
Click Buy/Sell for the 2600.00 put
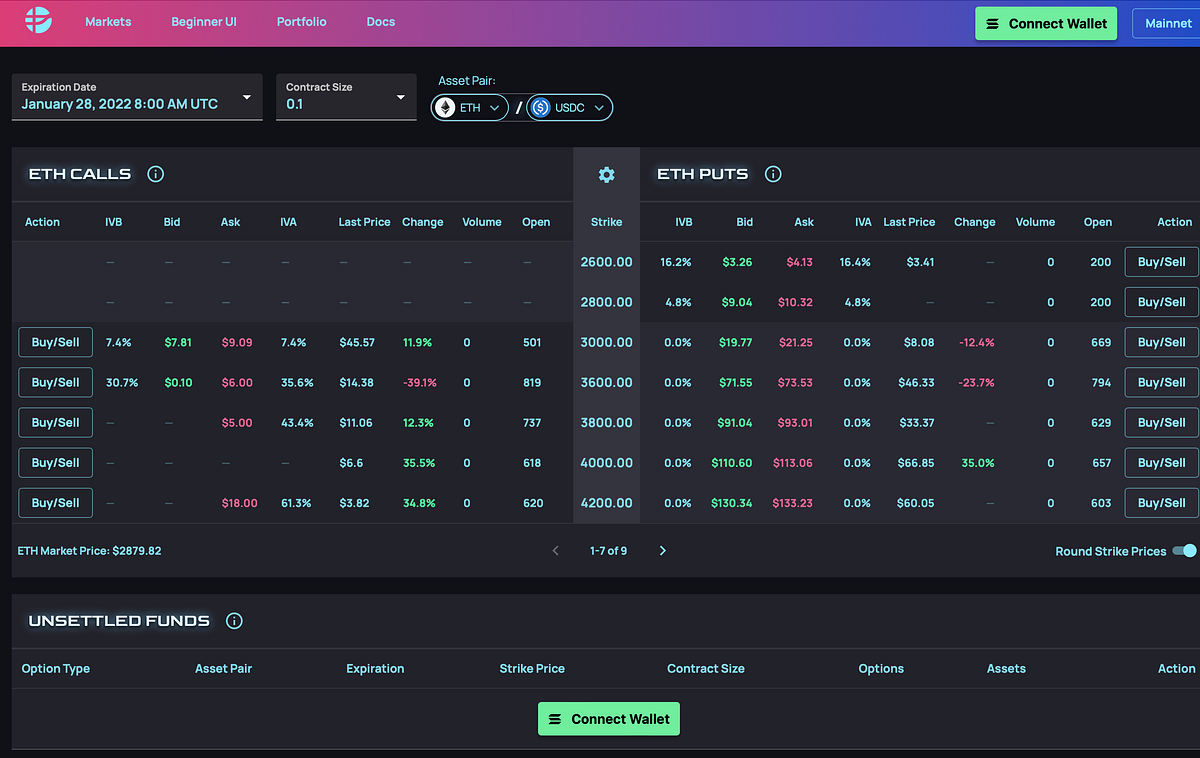1161,262
